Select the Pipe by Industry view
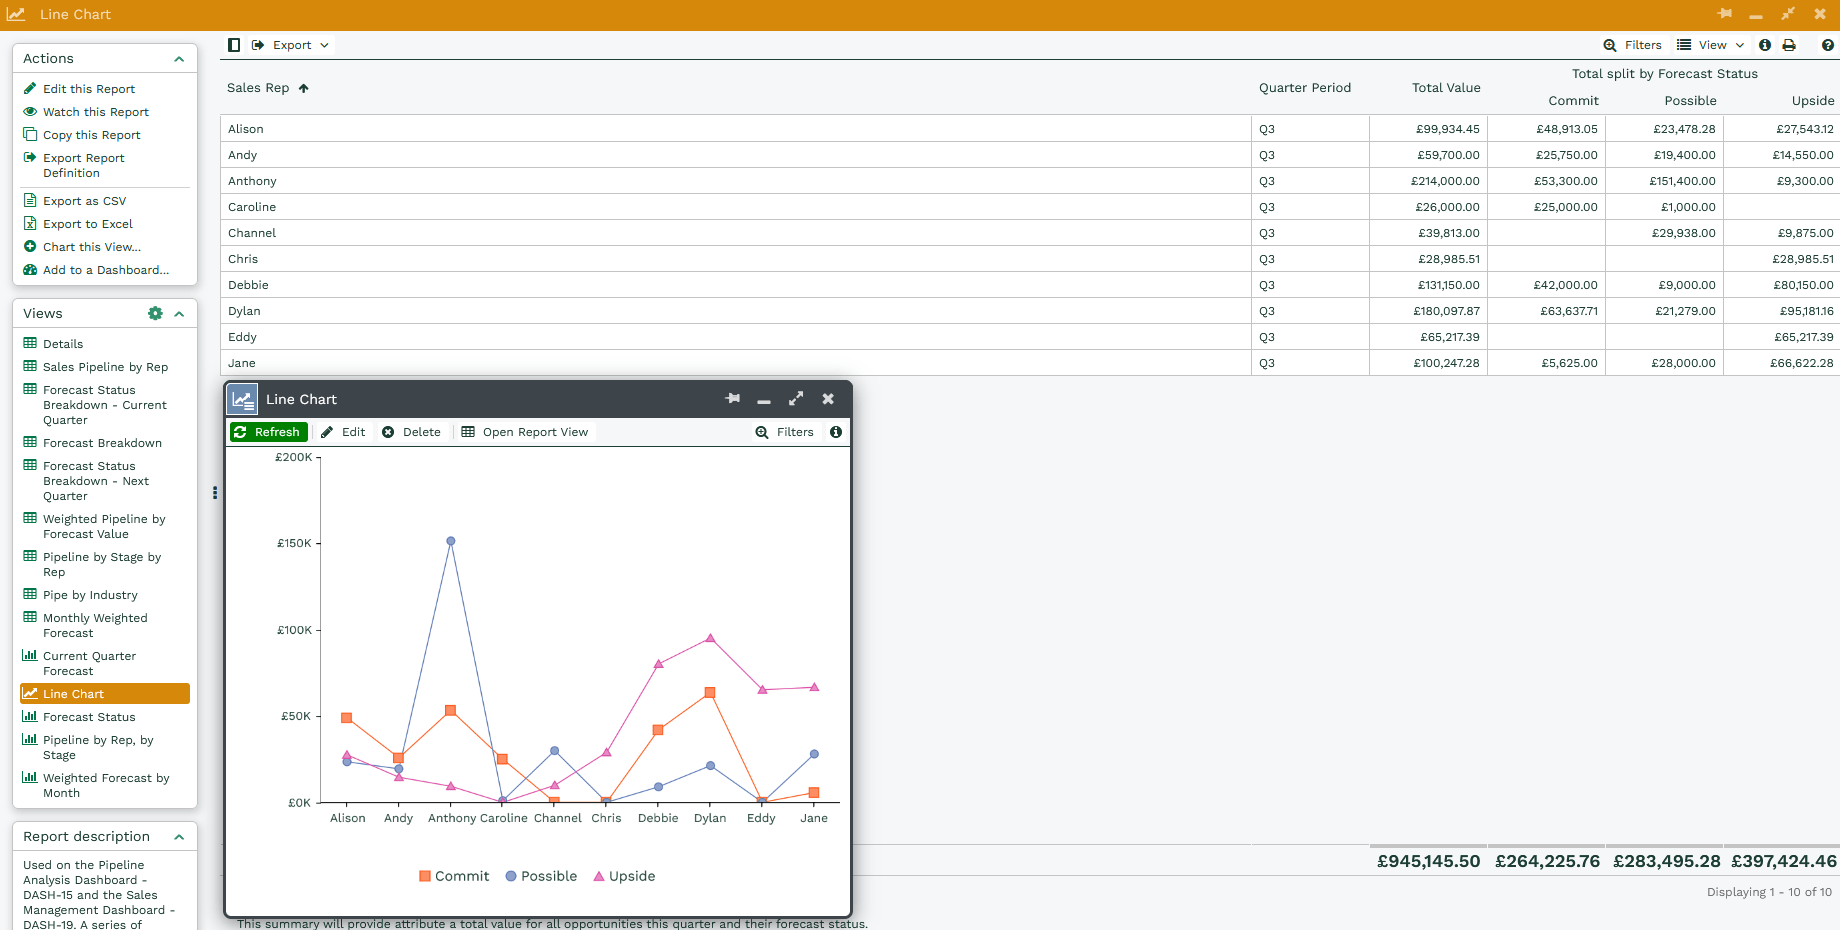The height and width of the screenshot is (930, 1840). pyautogui.click(x=90, y=595)
